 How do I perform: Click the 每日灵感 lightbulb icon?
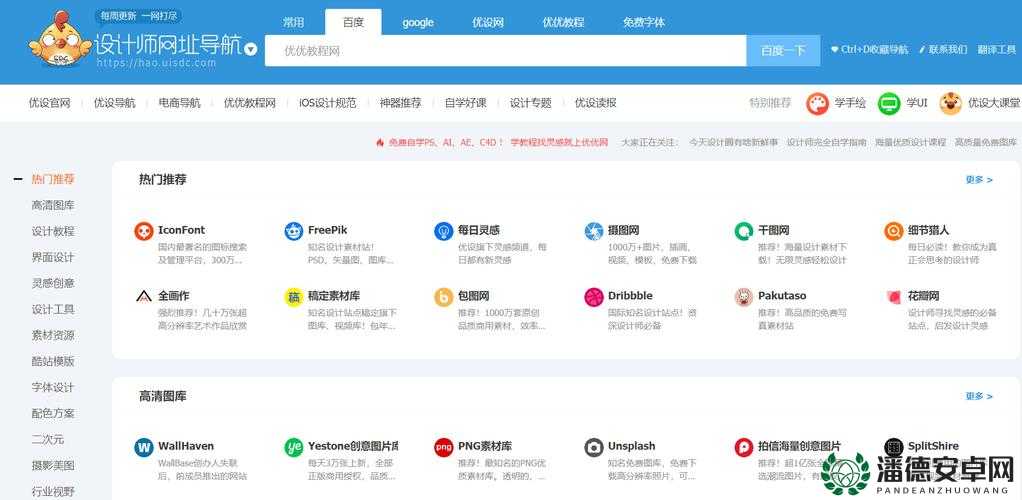pyautogui.click(x=444, y=231)
